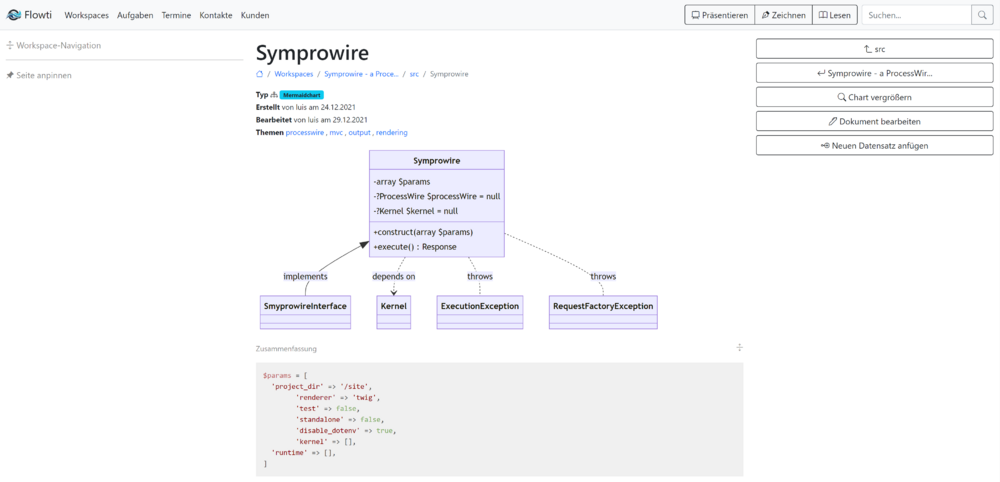Focus the Suchen search field
This screenshot has width=1000, height=482.
click(x=915, y=15)
